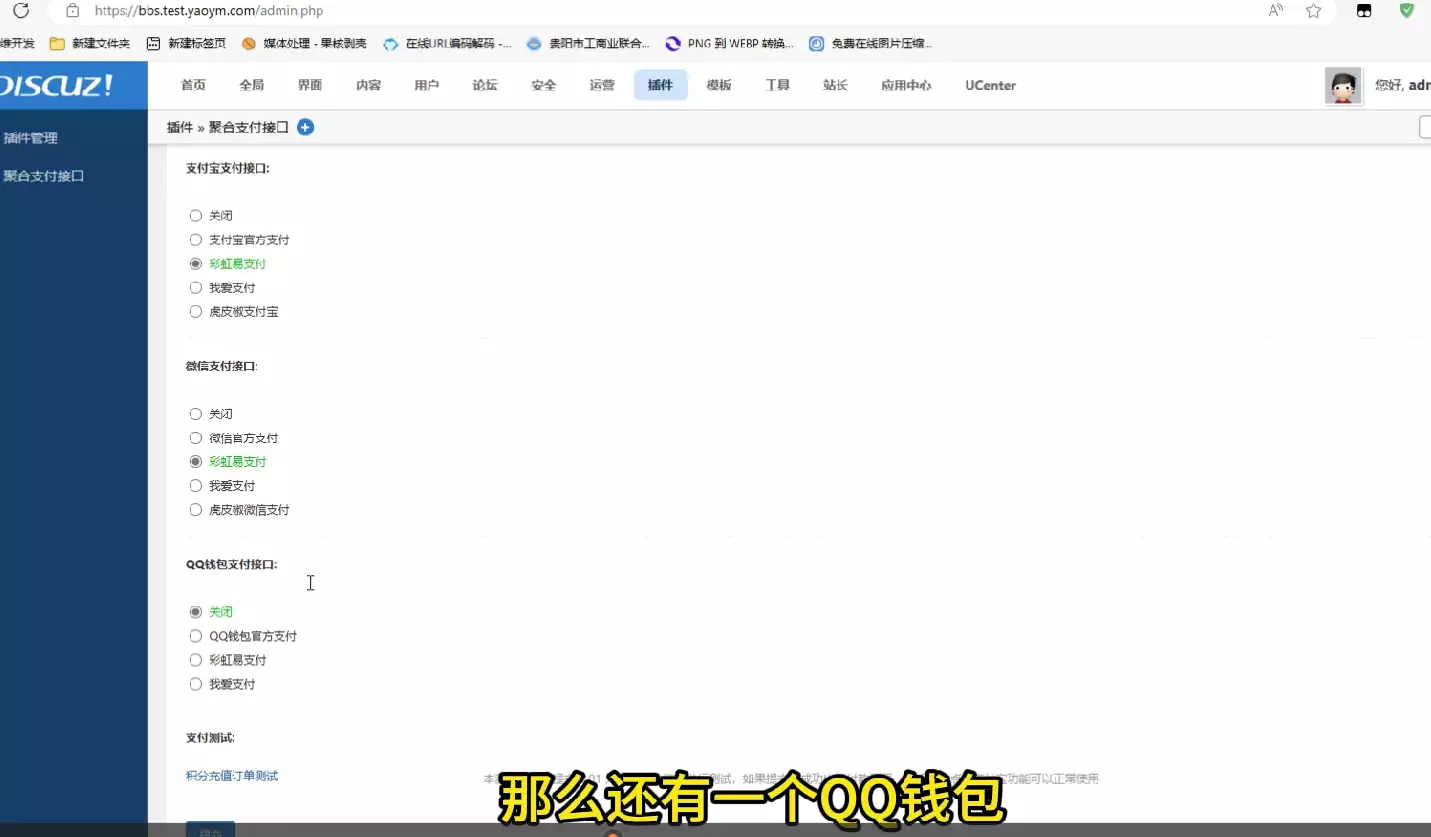
Task: Select 关闭 under 支付宝支付接口
Action: point(196,216)
